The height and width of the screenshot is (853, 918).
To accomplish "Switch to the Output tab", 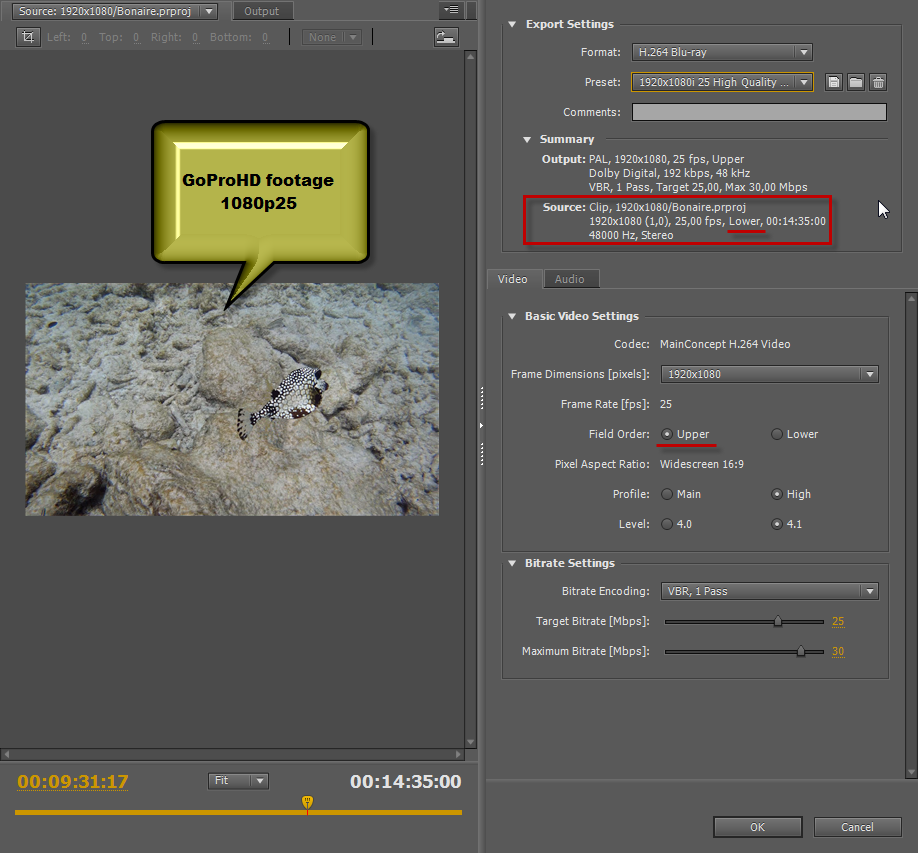I will 262,11.
